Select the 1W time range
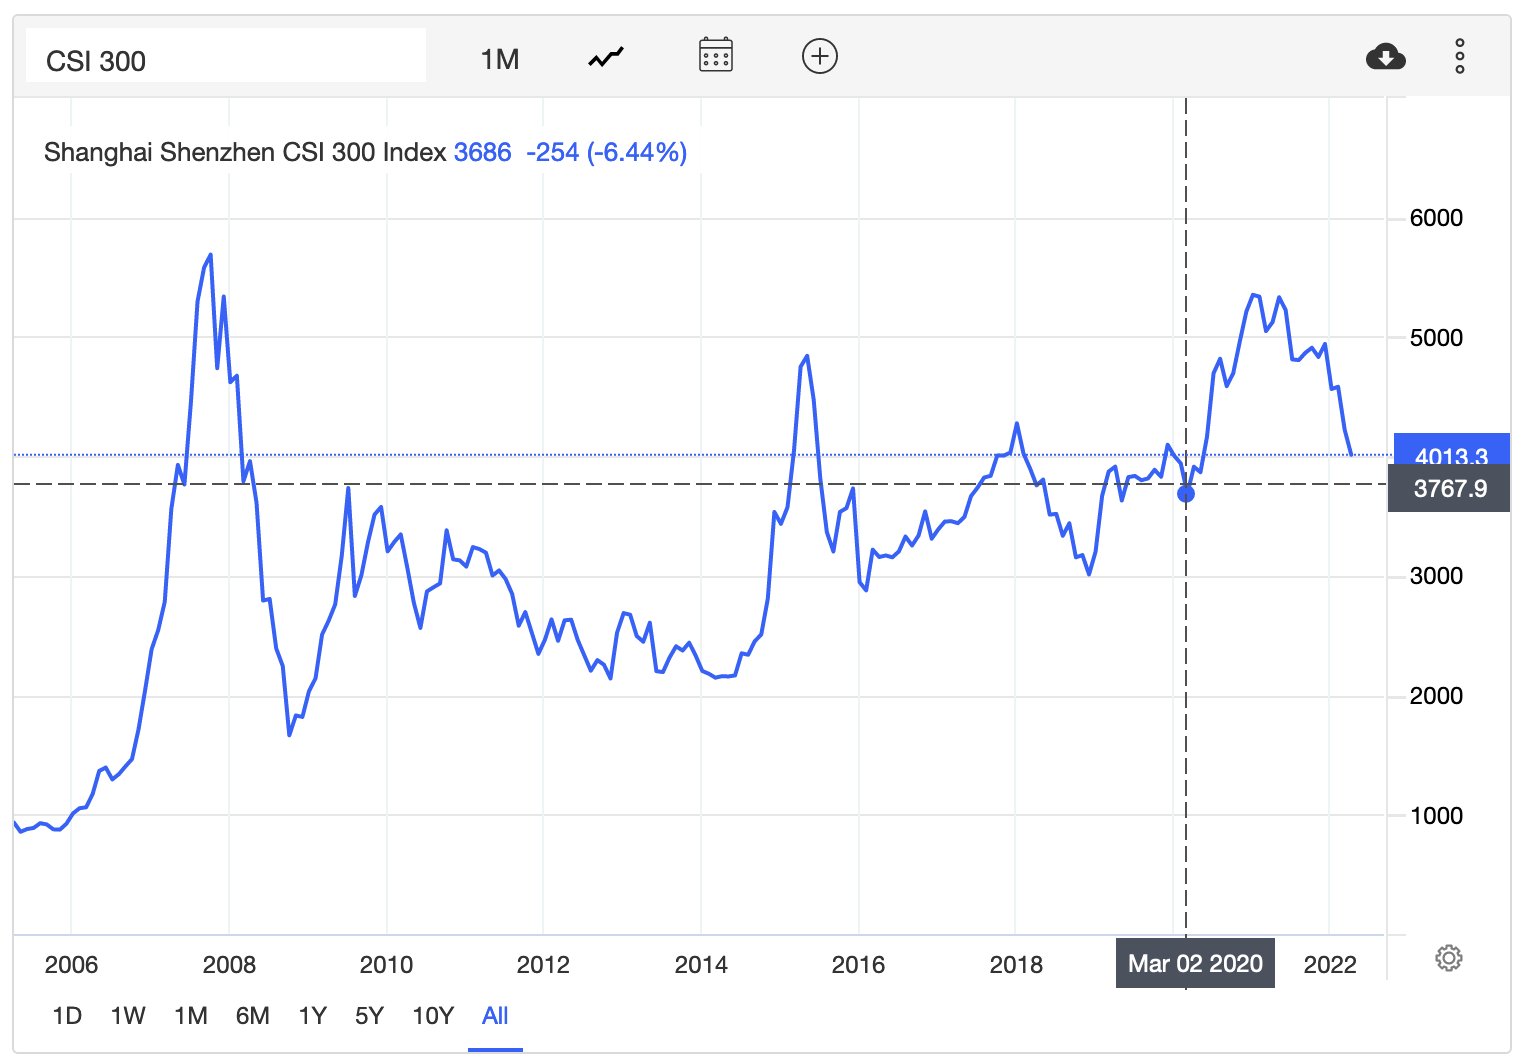The width and height of the screenshot is (1516, 1060). click(x=128, y=1016)
